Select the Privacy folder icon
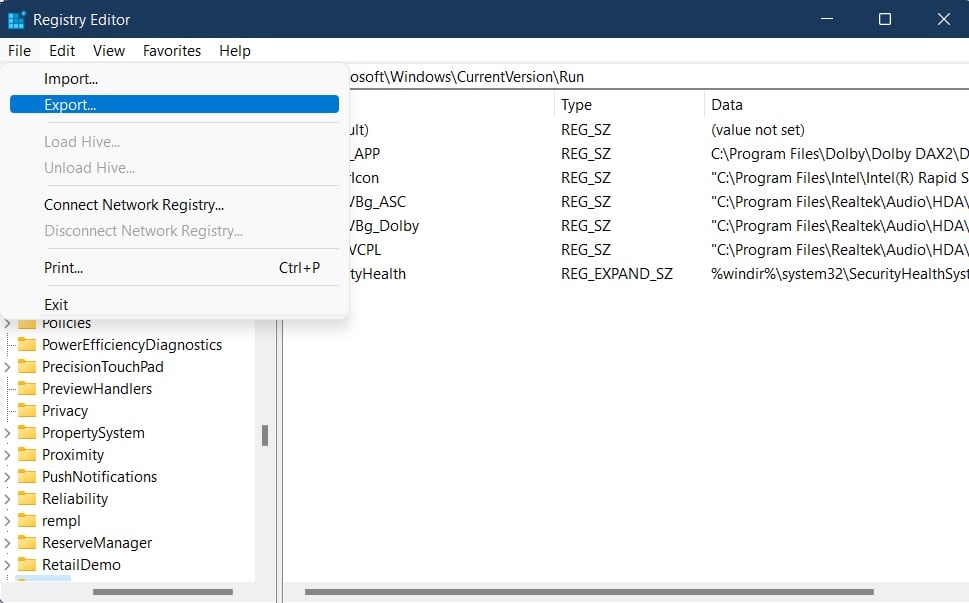The image size is (969, 603). (27, 410)
